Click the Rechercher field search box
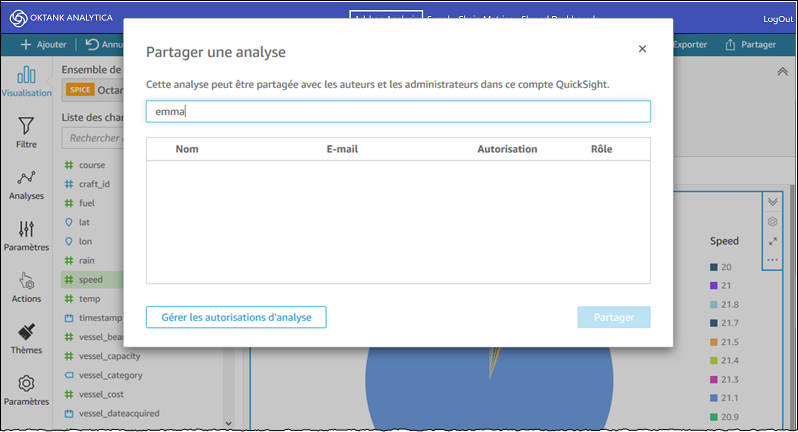The width and height of the screenshot is (798, 432). (x=92, y=138)
